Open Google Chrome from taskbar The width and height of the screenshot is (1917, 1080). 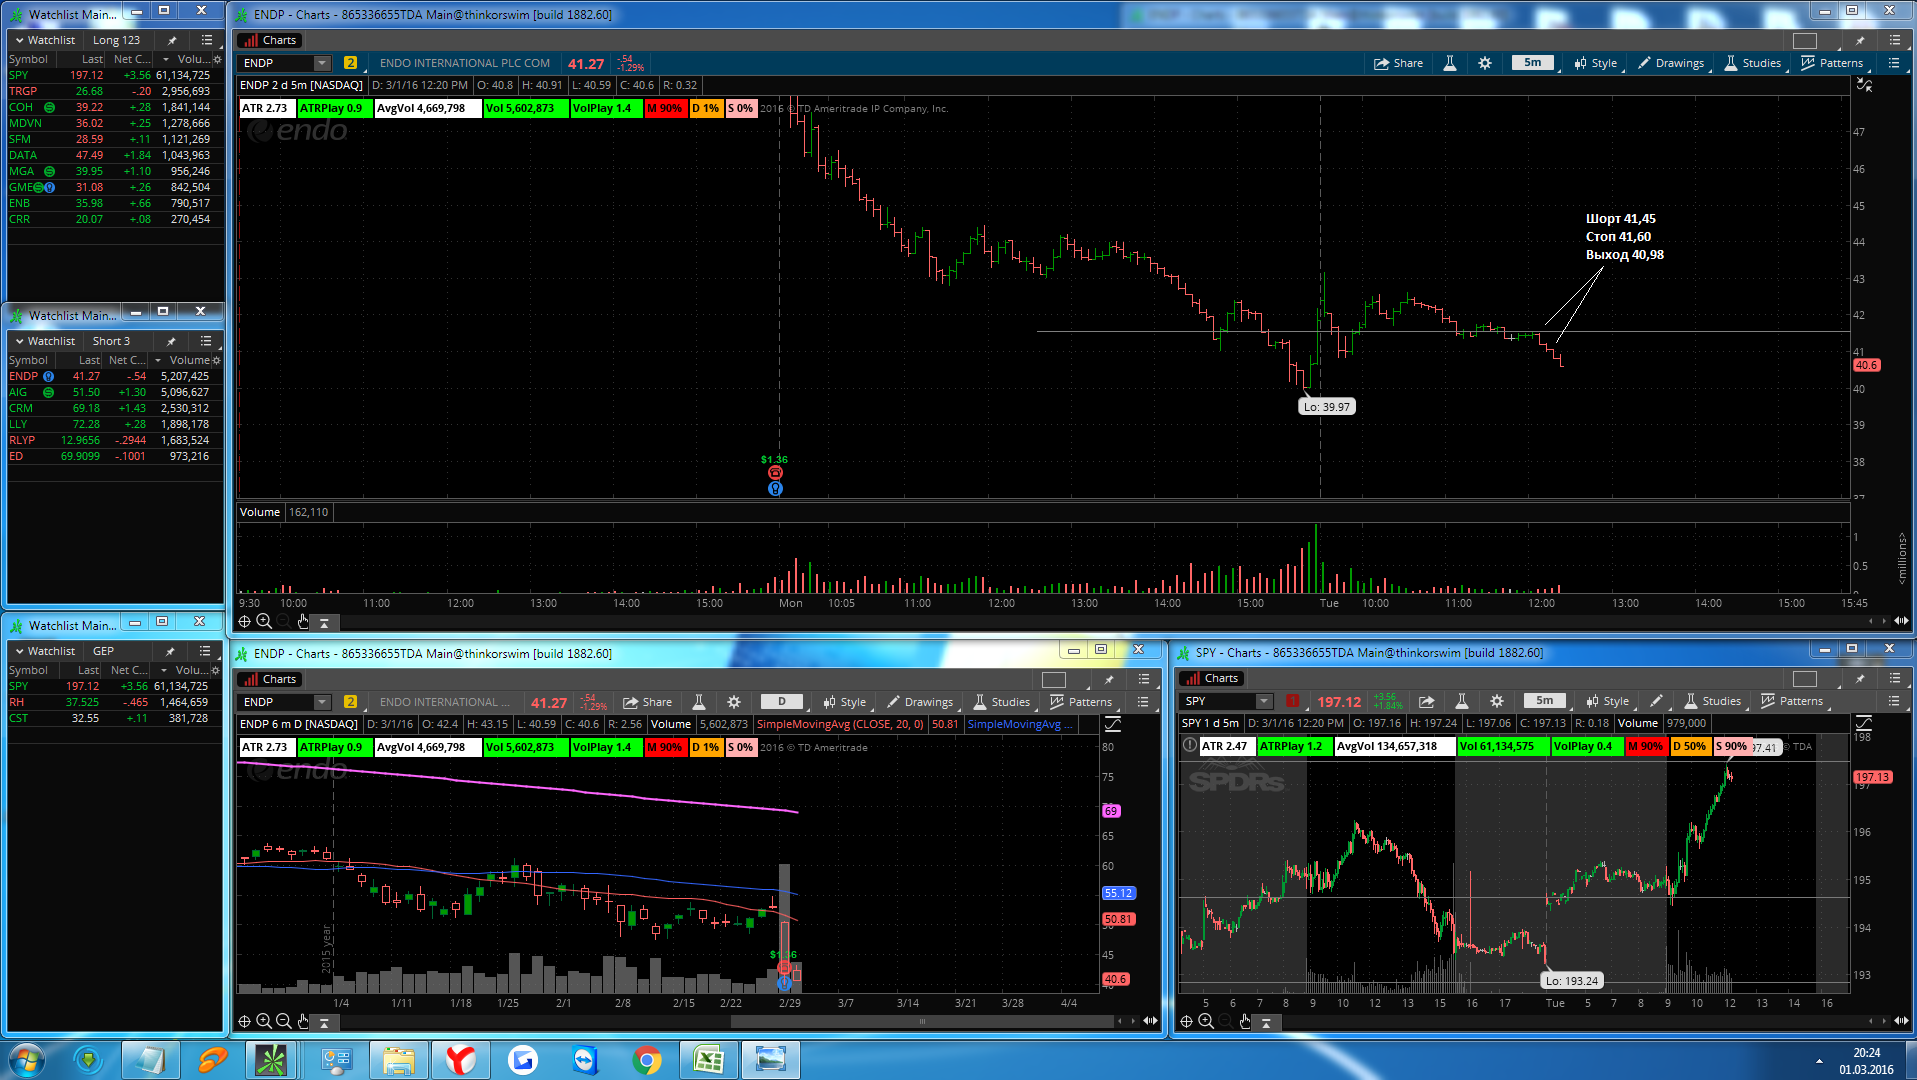coord(647,1060)
